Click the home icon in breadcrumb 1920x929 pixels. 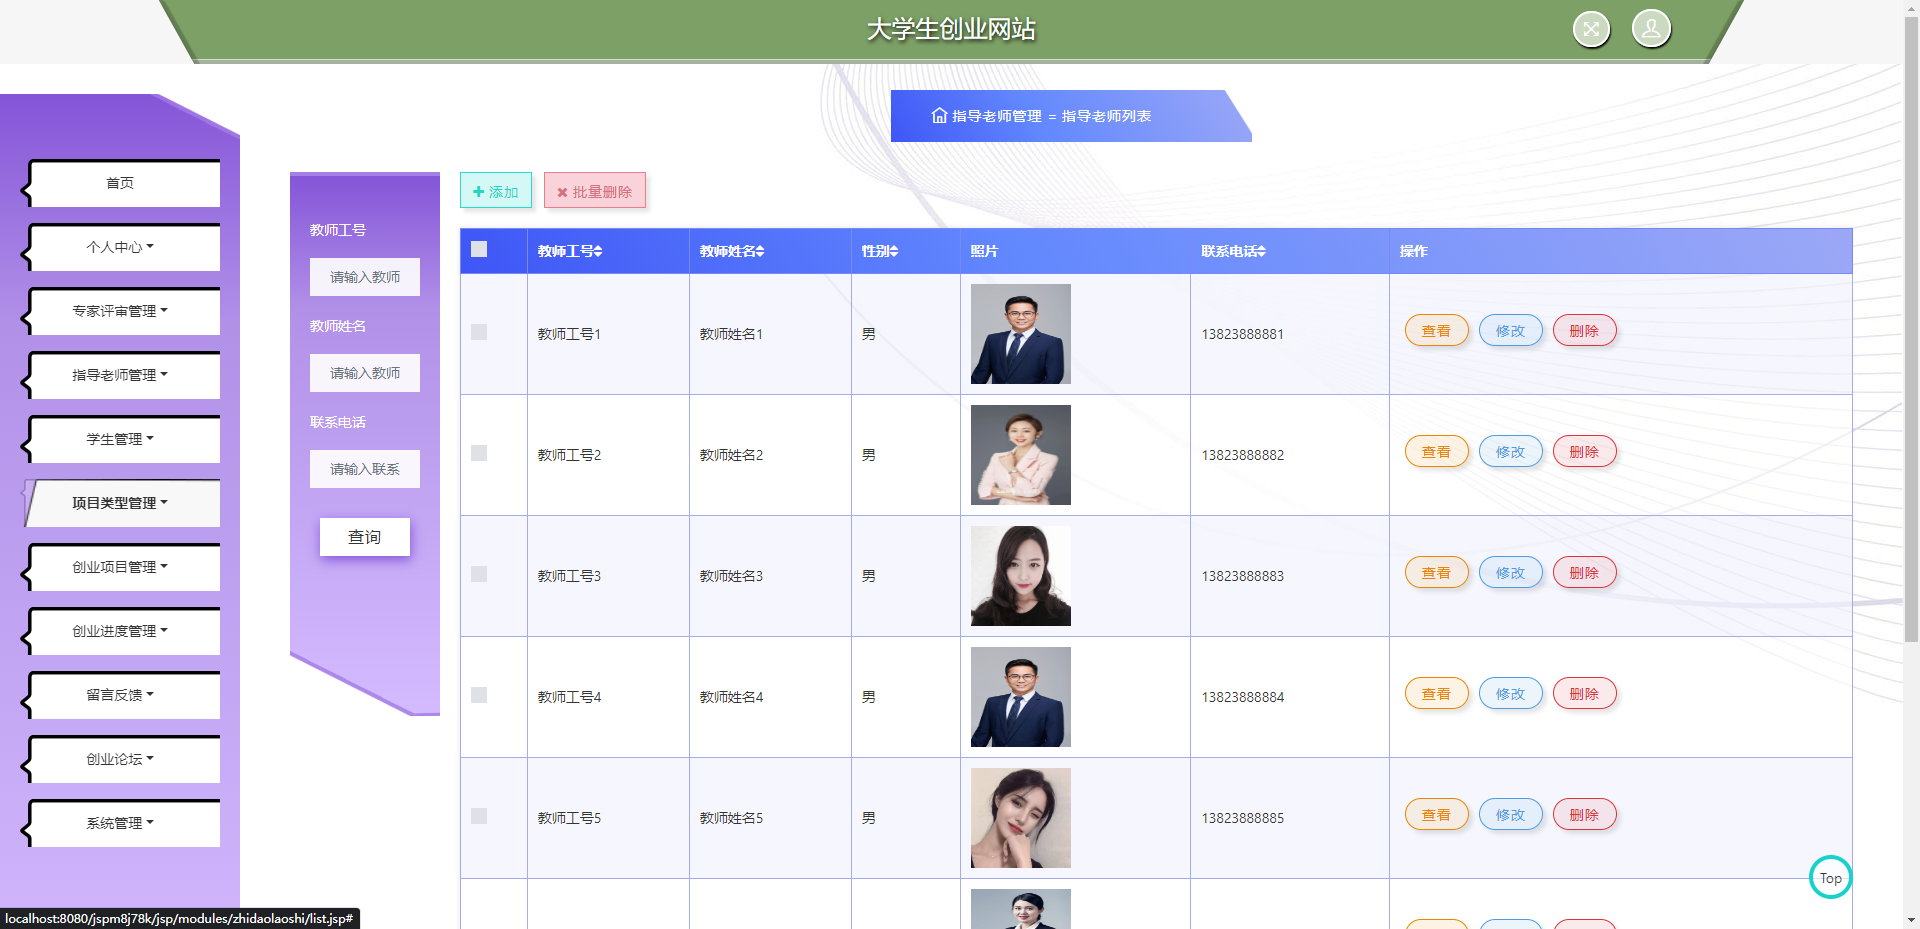point(939,116)
